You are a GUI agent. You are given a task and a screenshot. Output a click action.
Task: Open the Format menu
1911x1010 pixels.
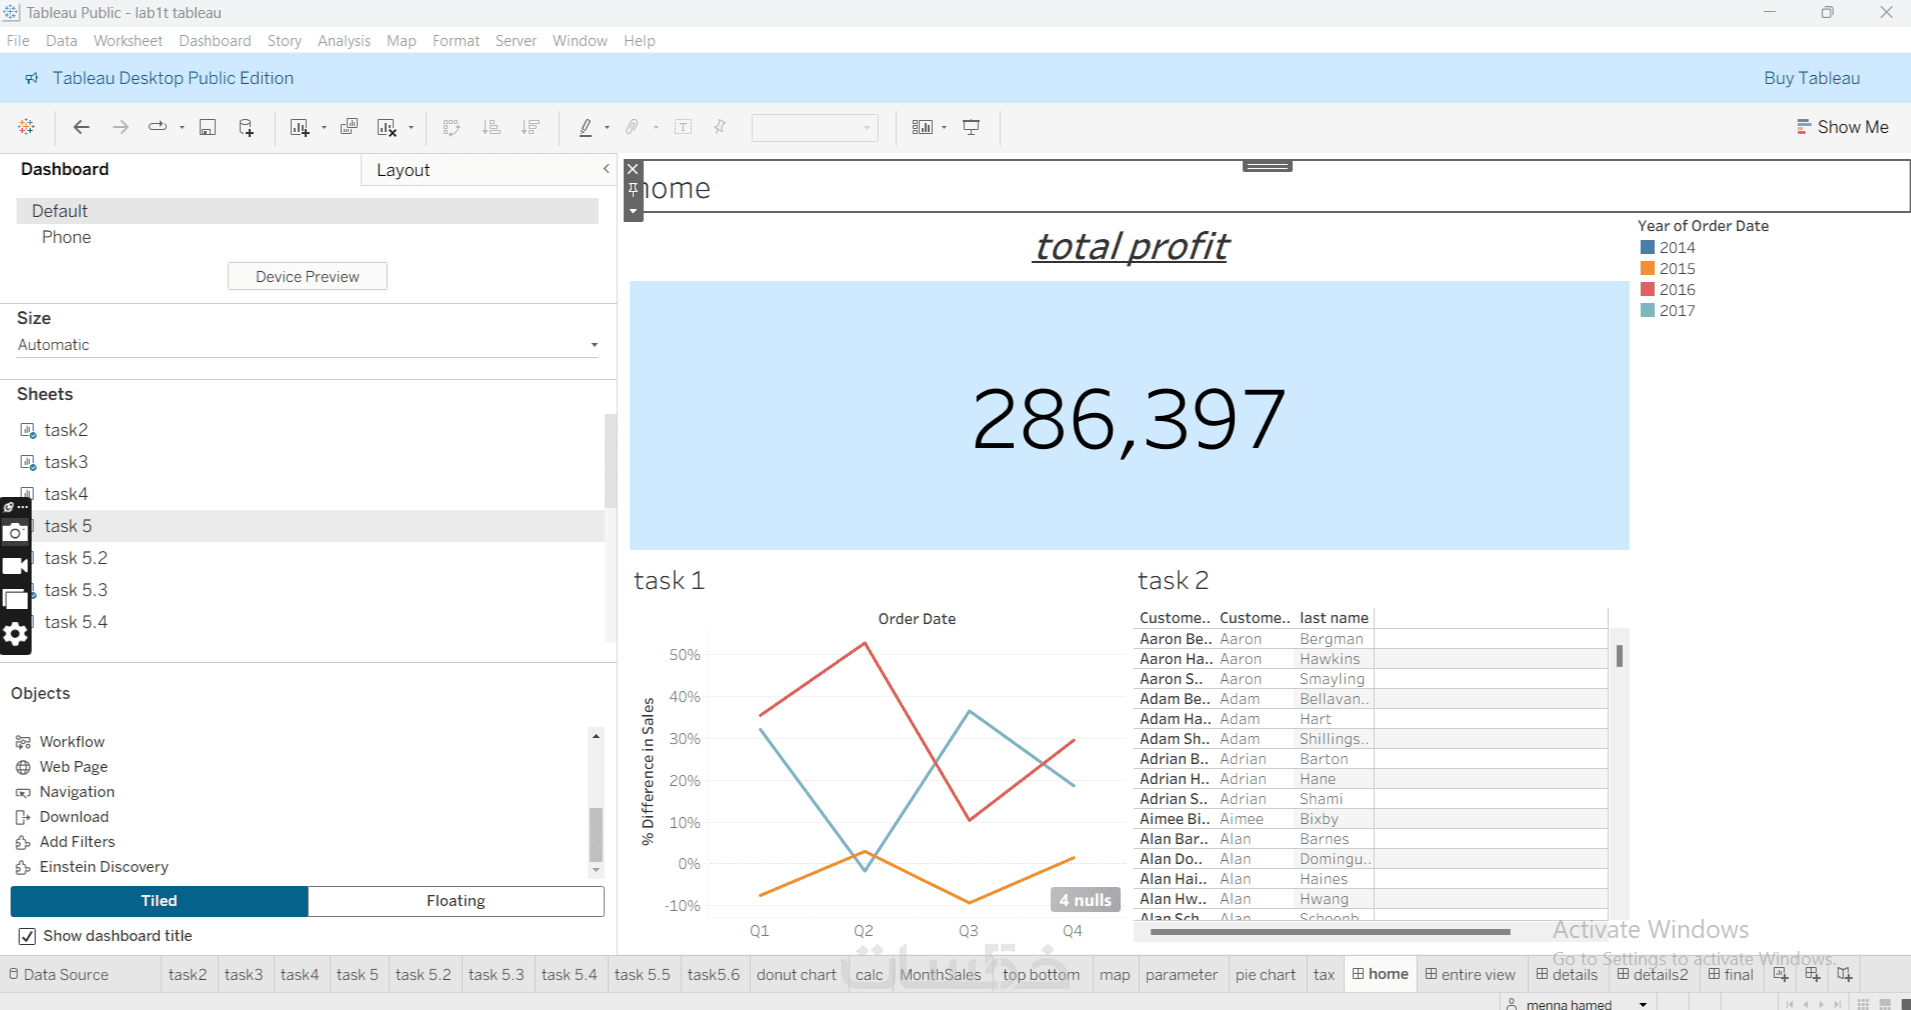click(x=456, y=41)
